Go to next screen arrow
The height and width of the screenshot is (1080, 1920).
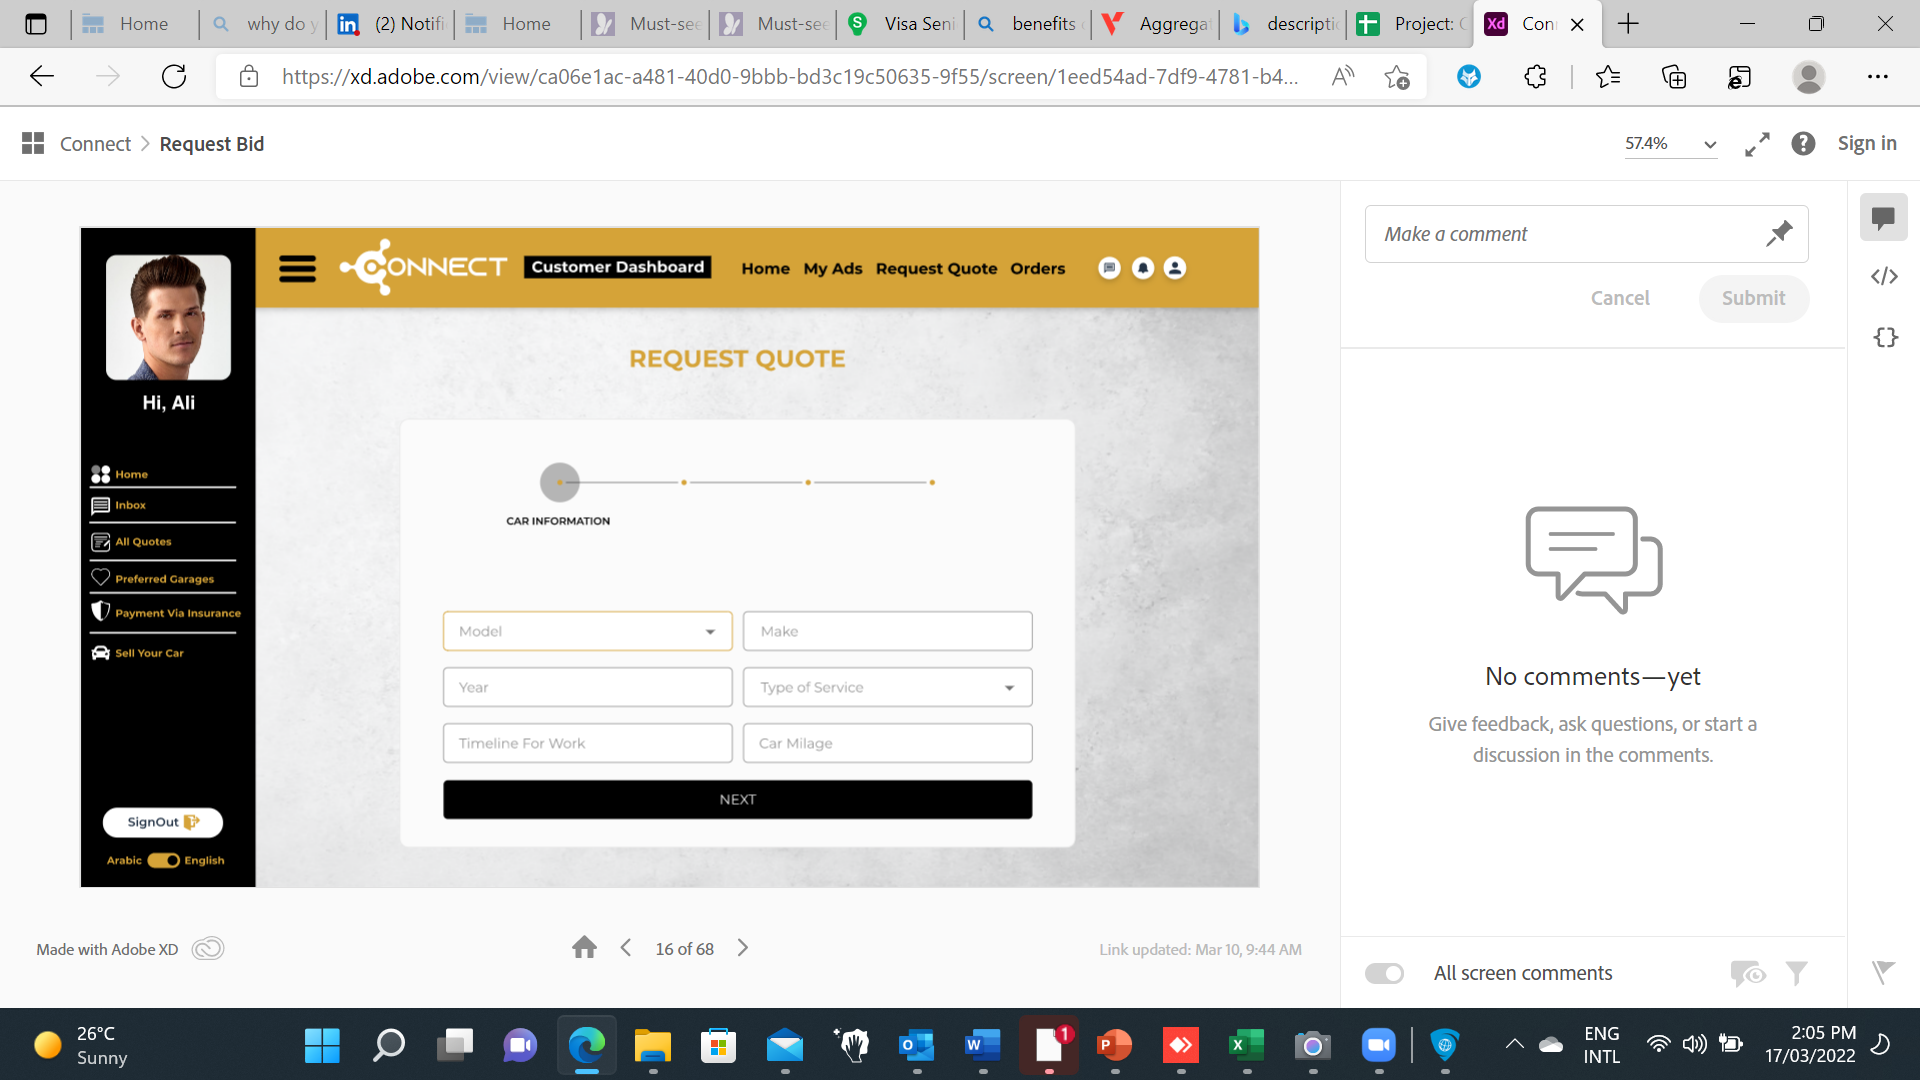point(742,948)
